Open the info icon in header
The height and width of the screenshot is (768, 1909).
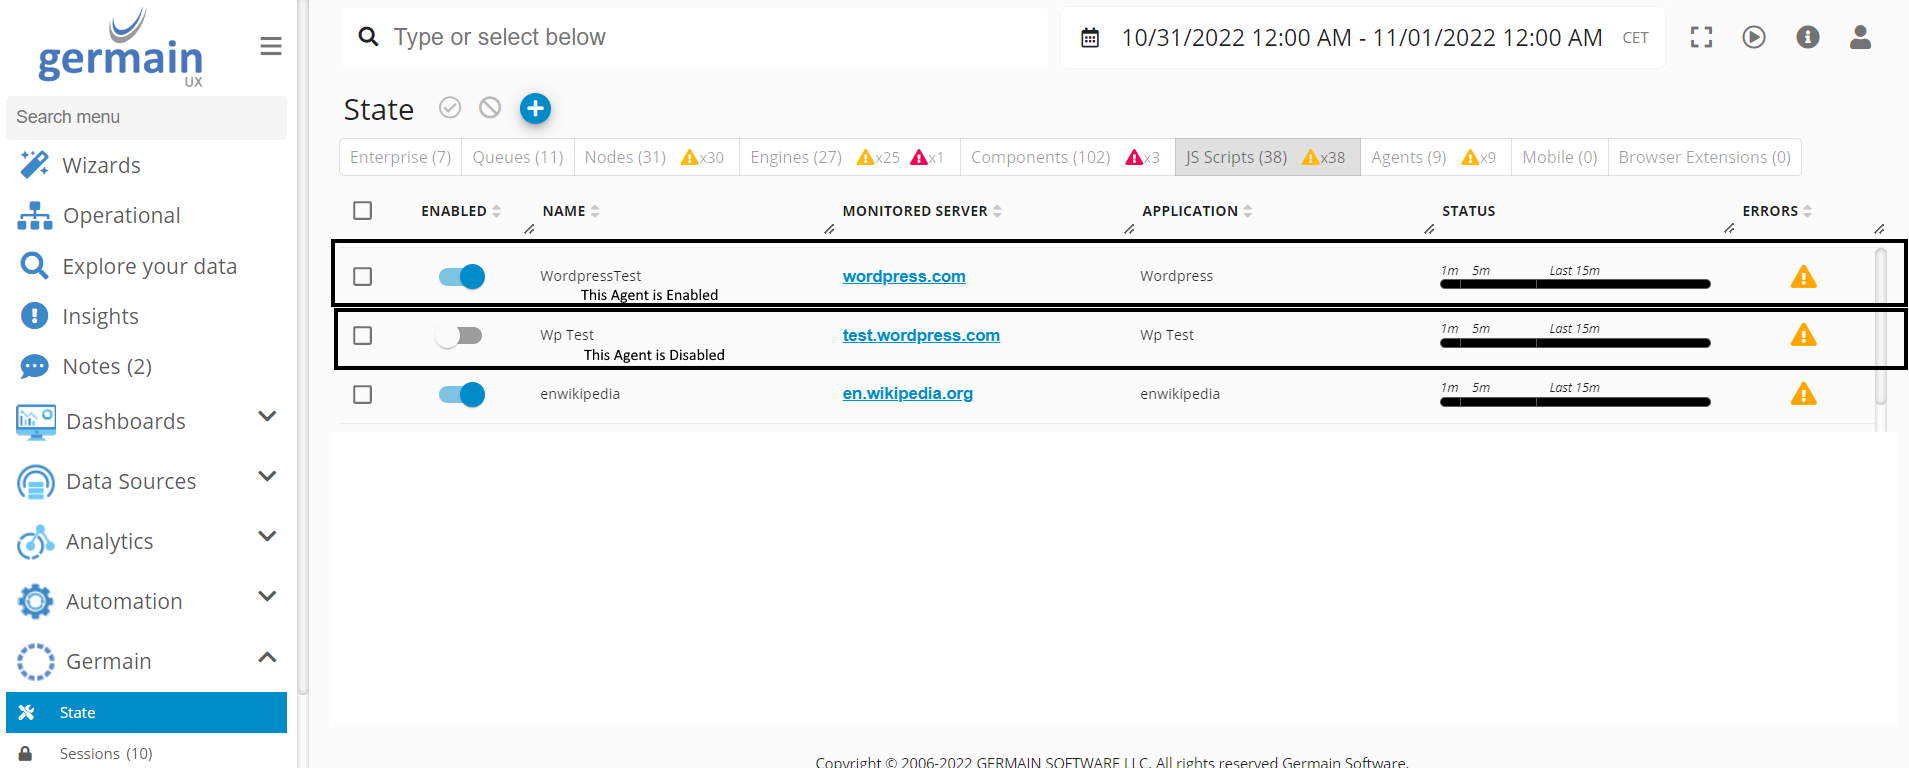[1807, 37]
